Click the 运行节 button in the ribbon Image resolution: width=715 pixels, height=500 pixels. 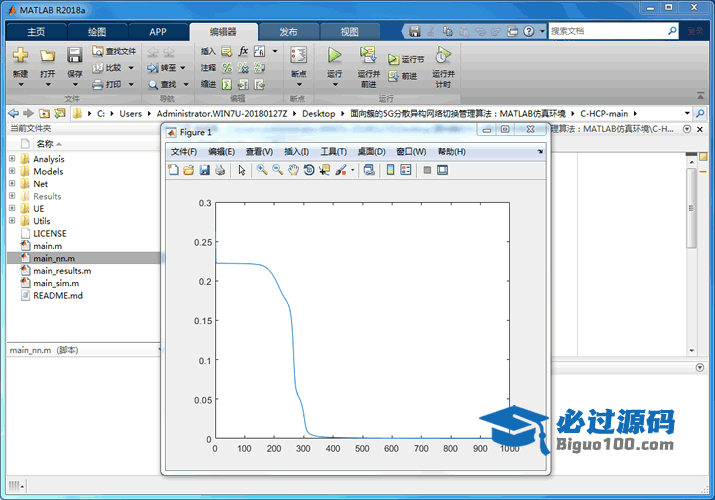click(x=406, y=60)
